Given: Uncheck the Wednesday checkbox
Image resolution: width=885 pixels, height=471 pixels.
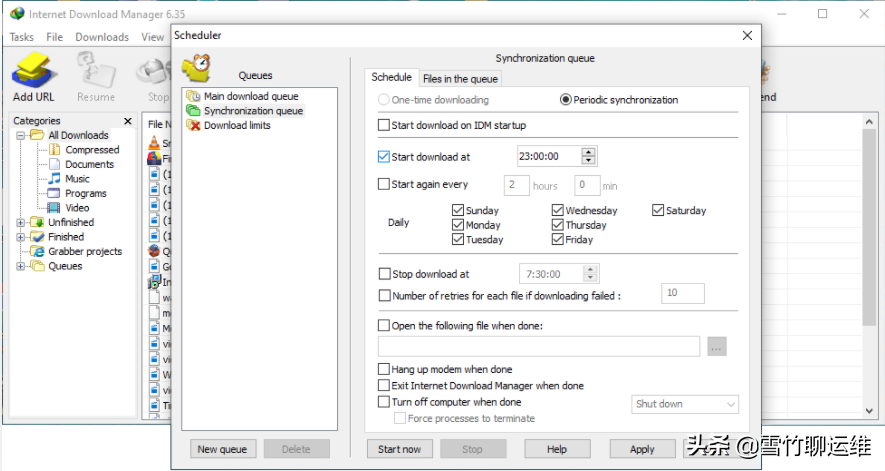Looking at the screenshot, I should tap(558, 210).
